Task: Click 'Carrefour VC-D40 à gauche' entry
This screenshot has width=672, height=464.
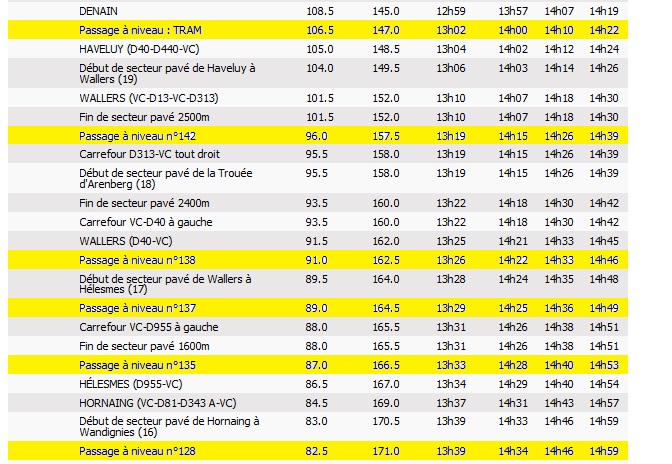Action: (x=145, y=222)
